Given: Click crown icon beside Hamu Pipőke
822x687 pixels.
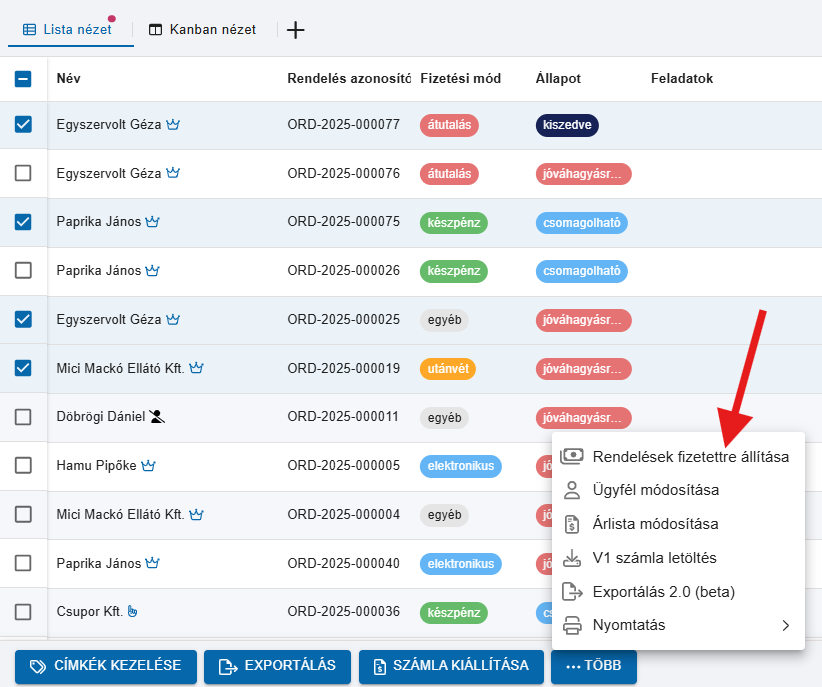Looking at the screenshot, I should (x=149, y=466).
